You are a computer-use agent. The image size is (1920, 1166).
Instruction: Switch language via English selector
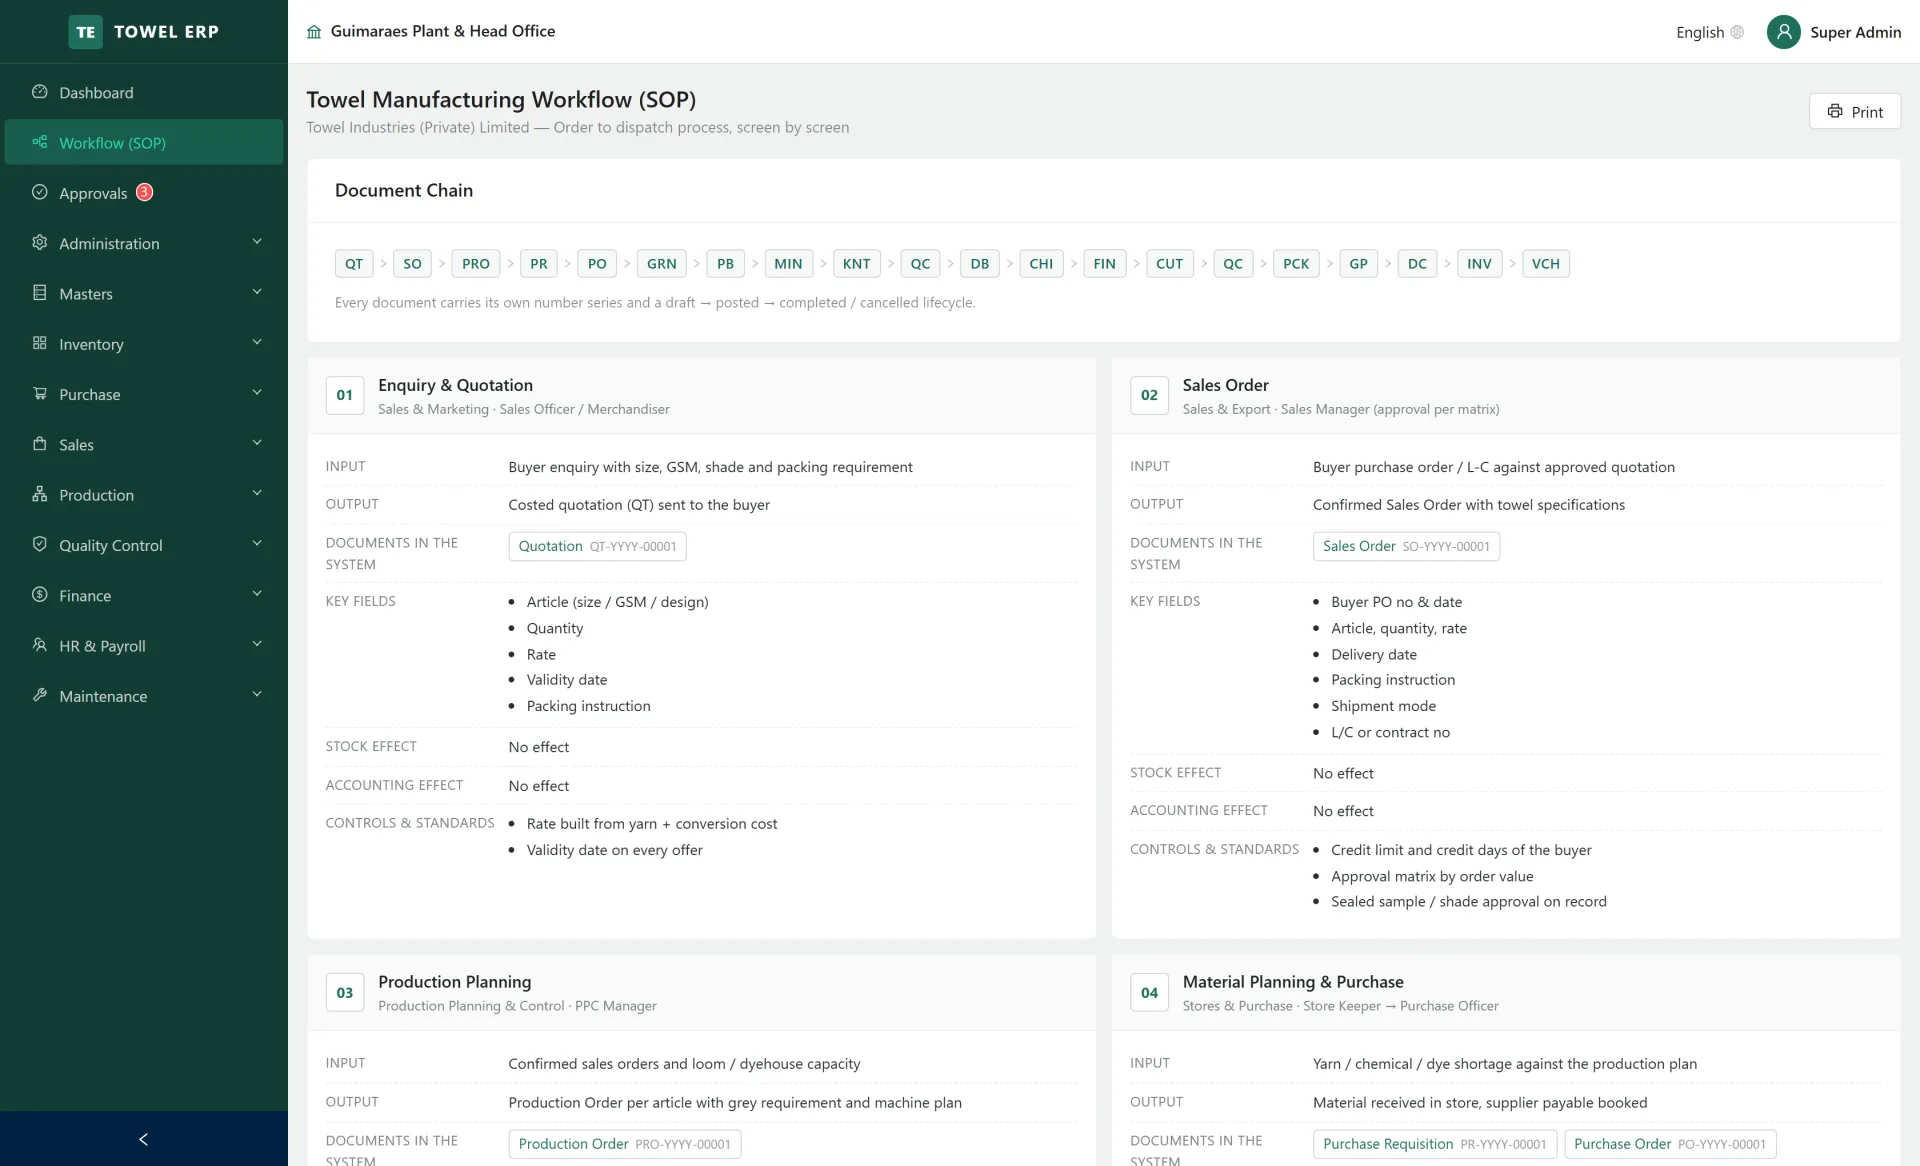coord(1709,32)
